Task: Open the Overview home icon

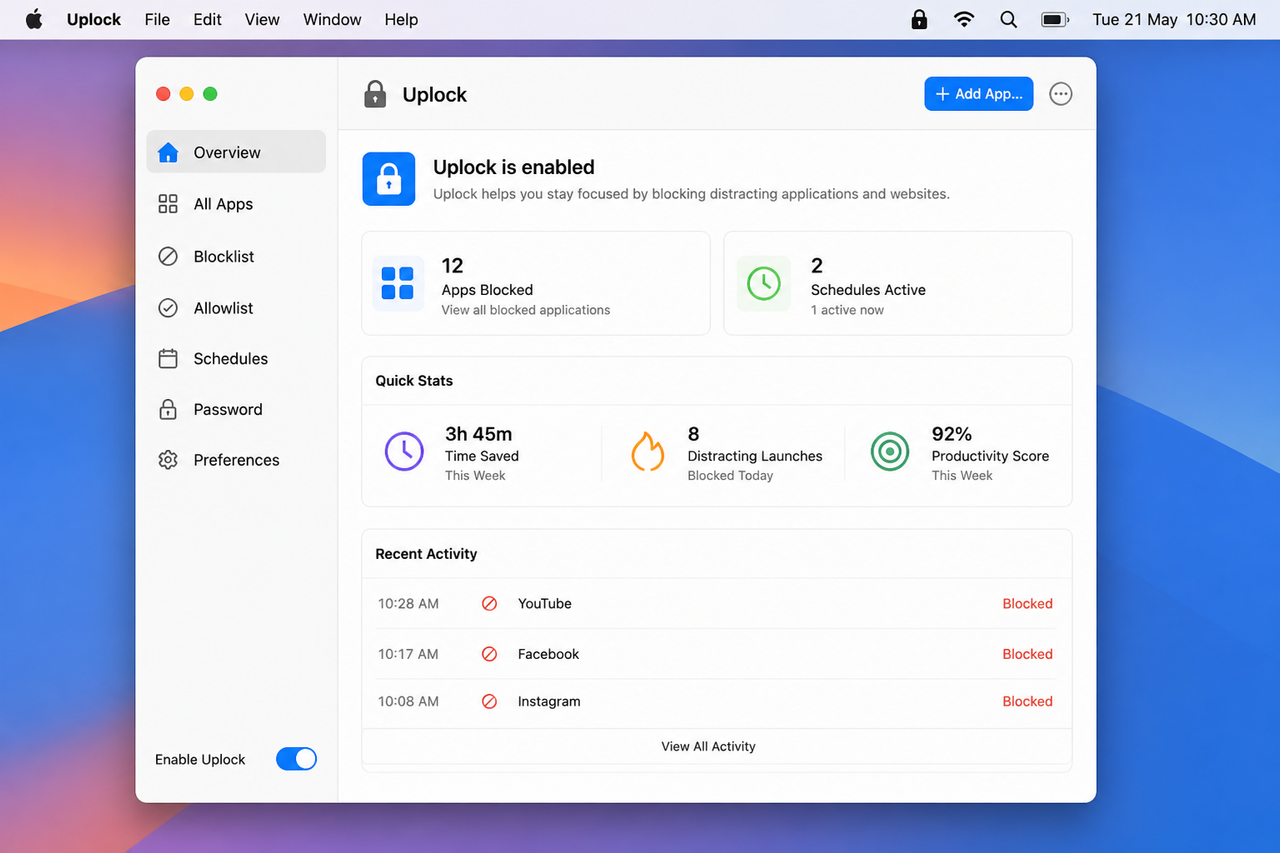Action: point(168,152)
